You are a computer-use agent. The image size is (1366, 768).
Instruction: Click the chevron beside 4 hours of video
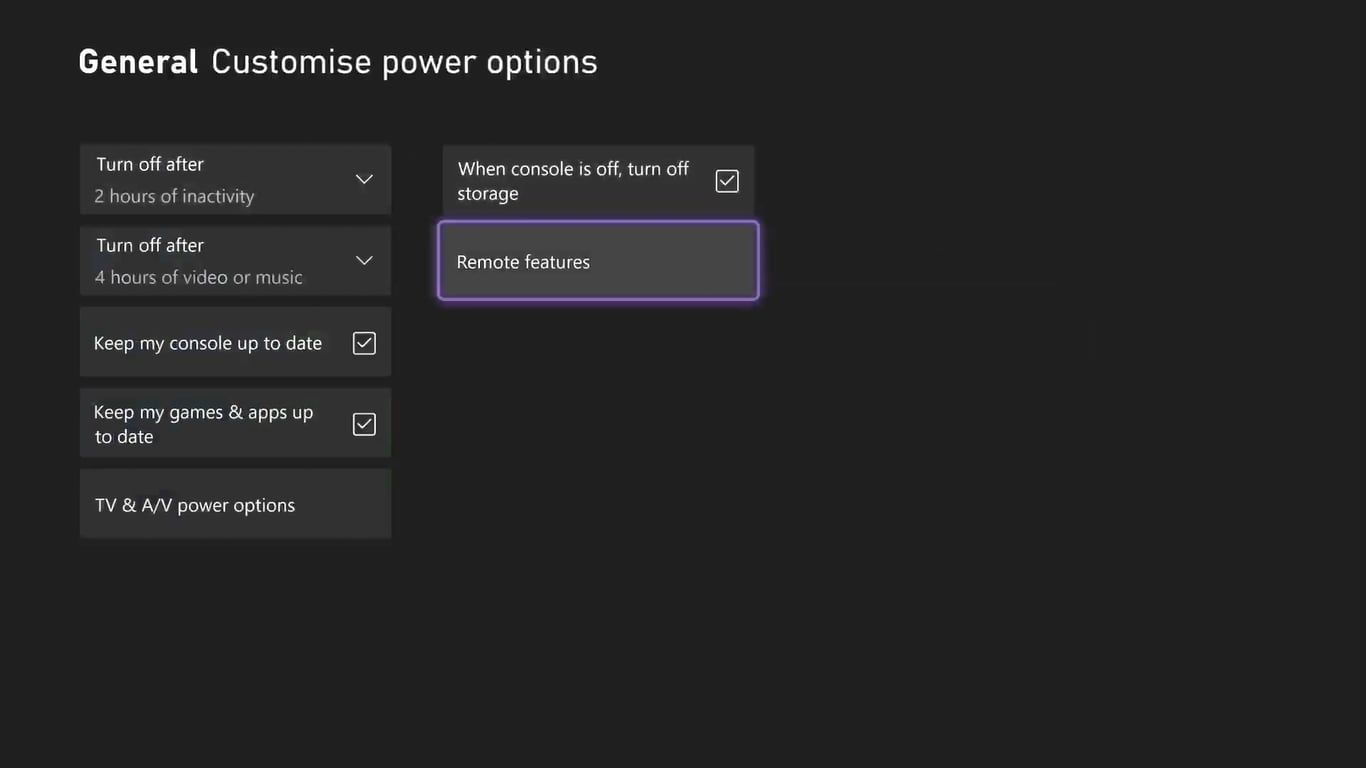coord(364,261)
